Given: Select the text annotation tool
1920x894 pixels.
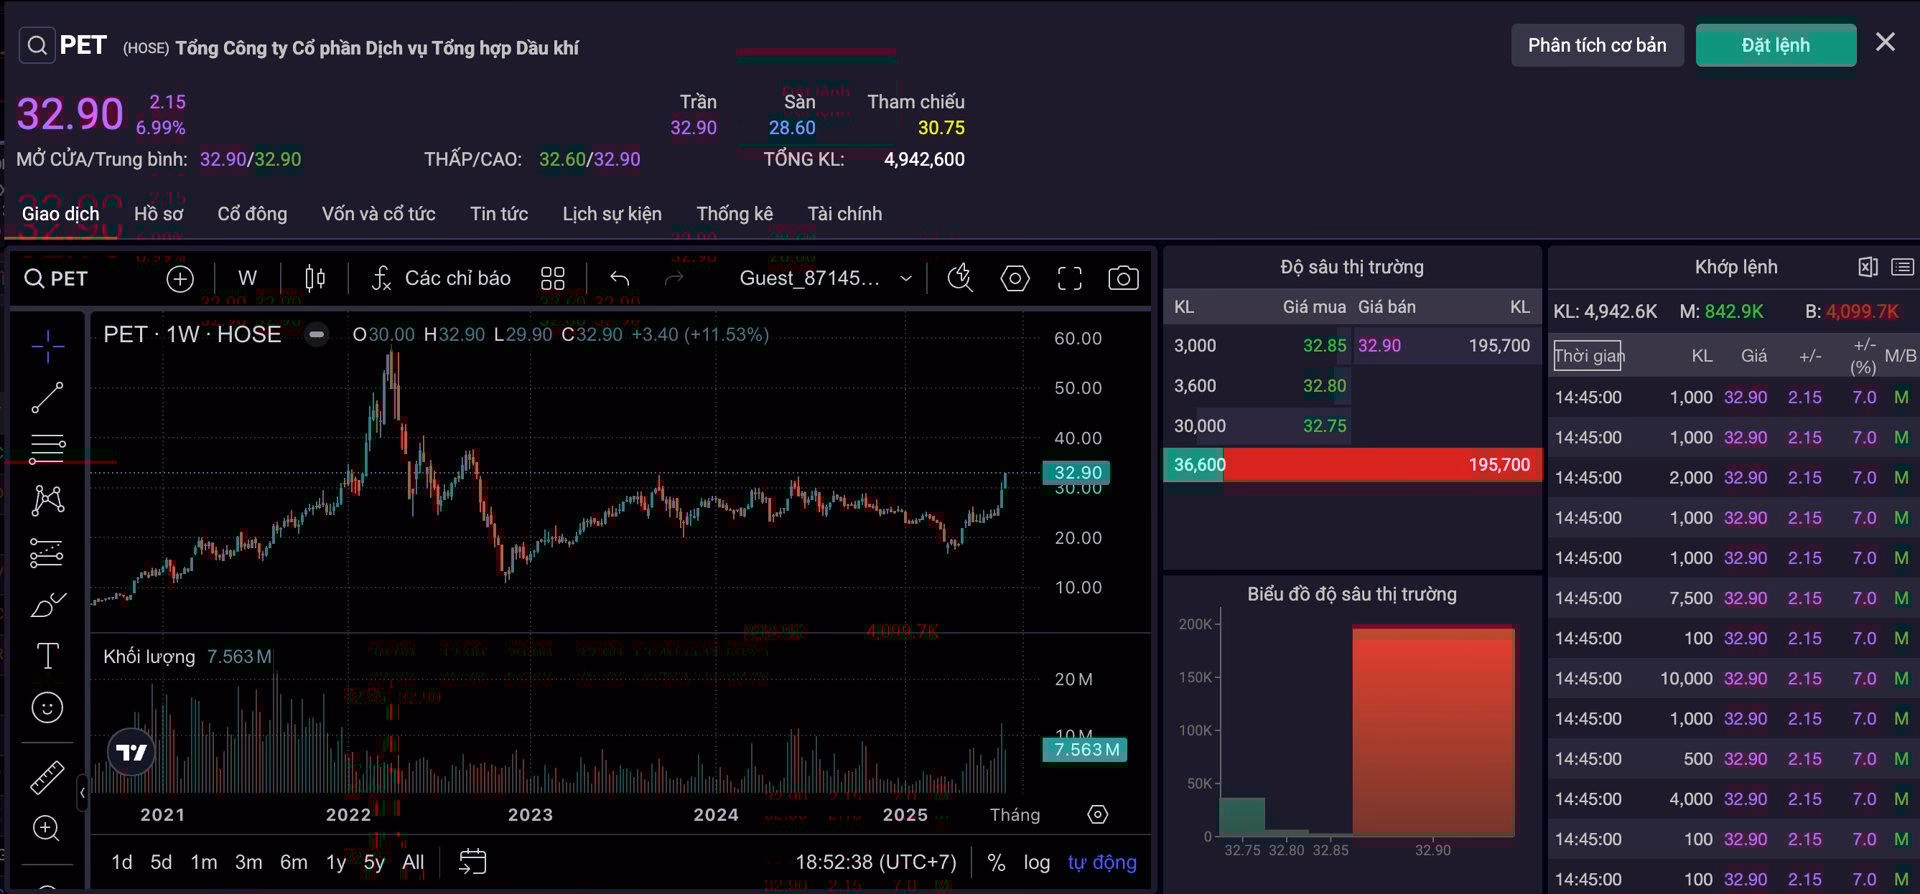Looking at the screenshot, I should click(x=47, y=656).
